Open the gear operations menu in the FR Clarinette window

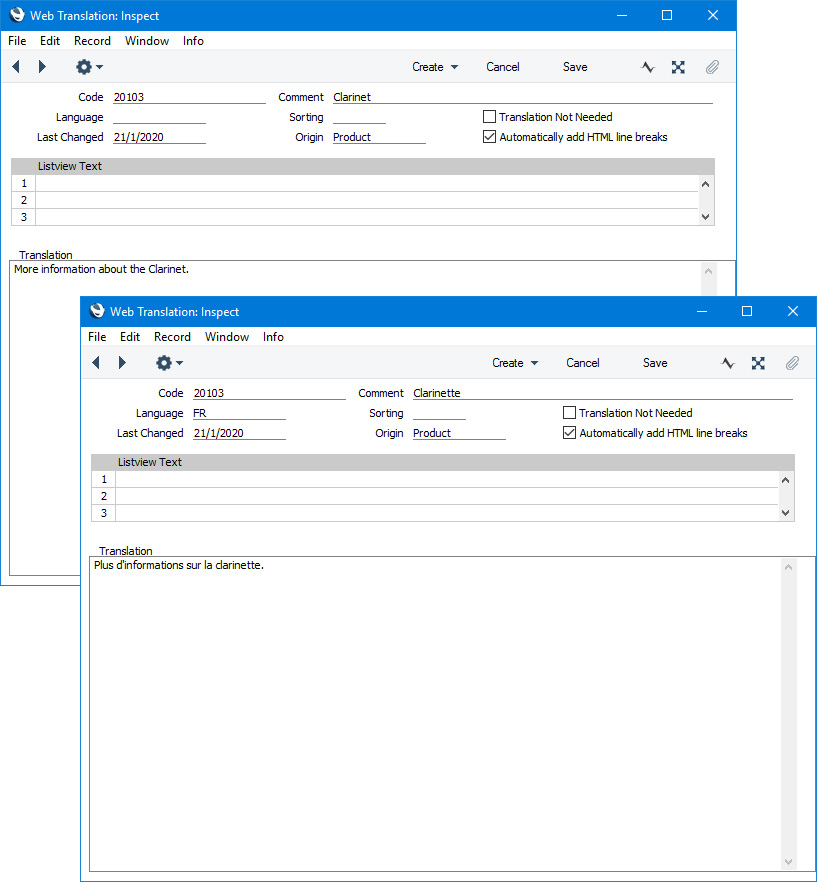(169, 363)
